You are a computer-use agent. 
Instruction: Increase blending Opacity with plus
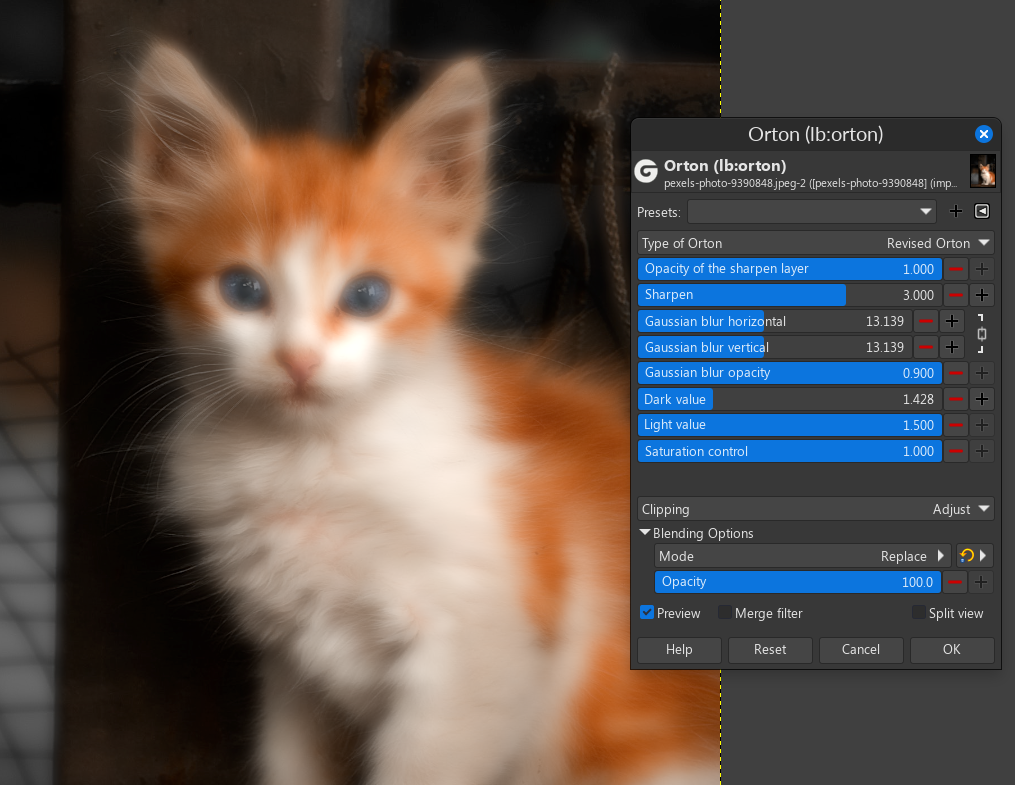[x=981, y=582]
